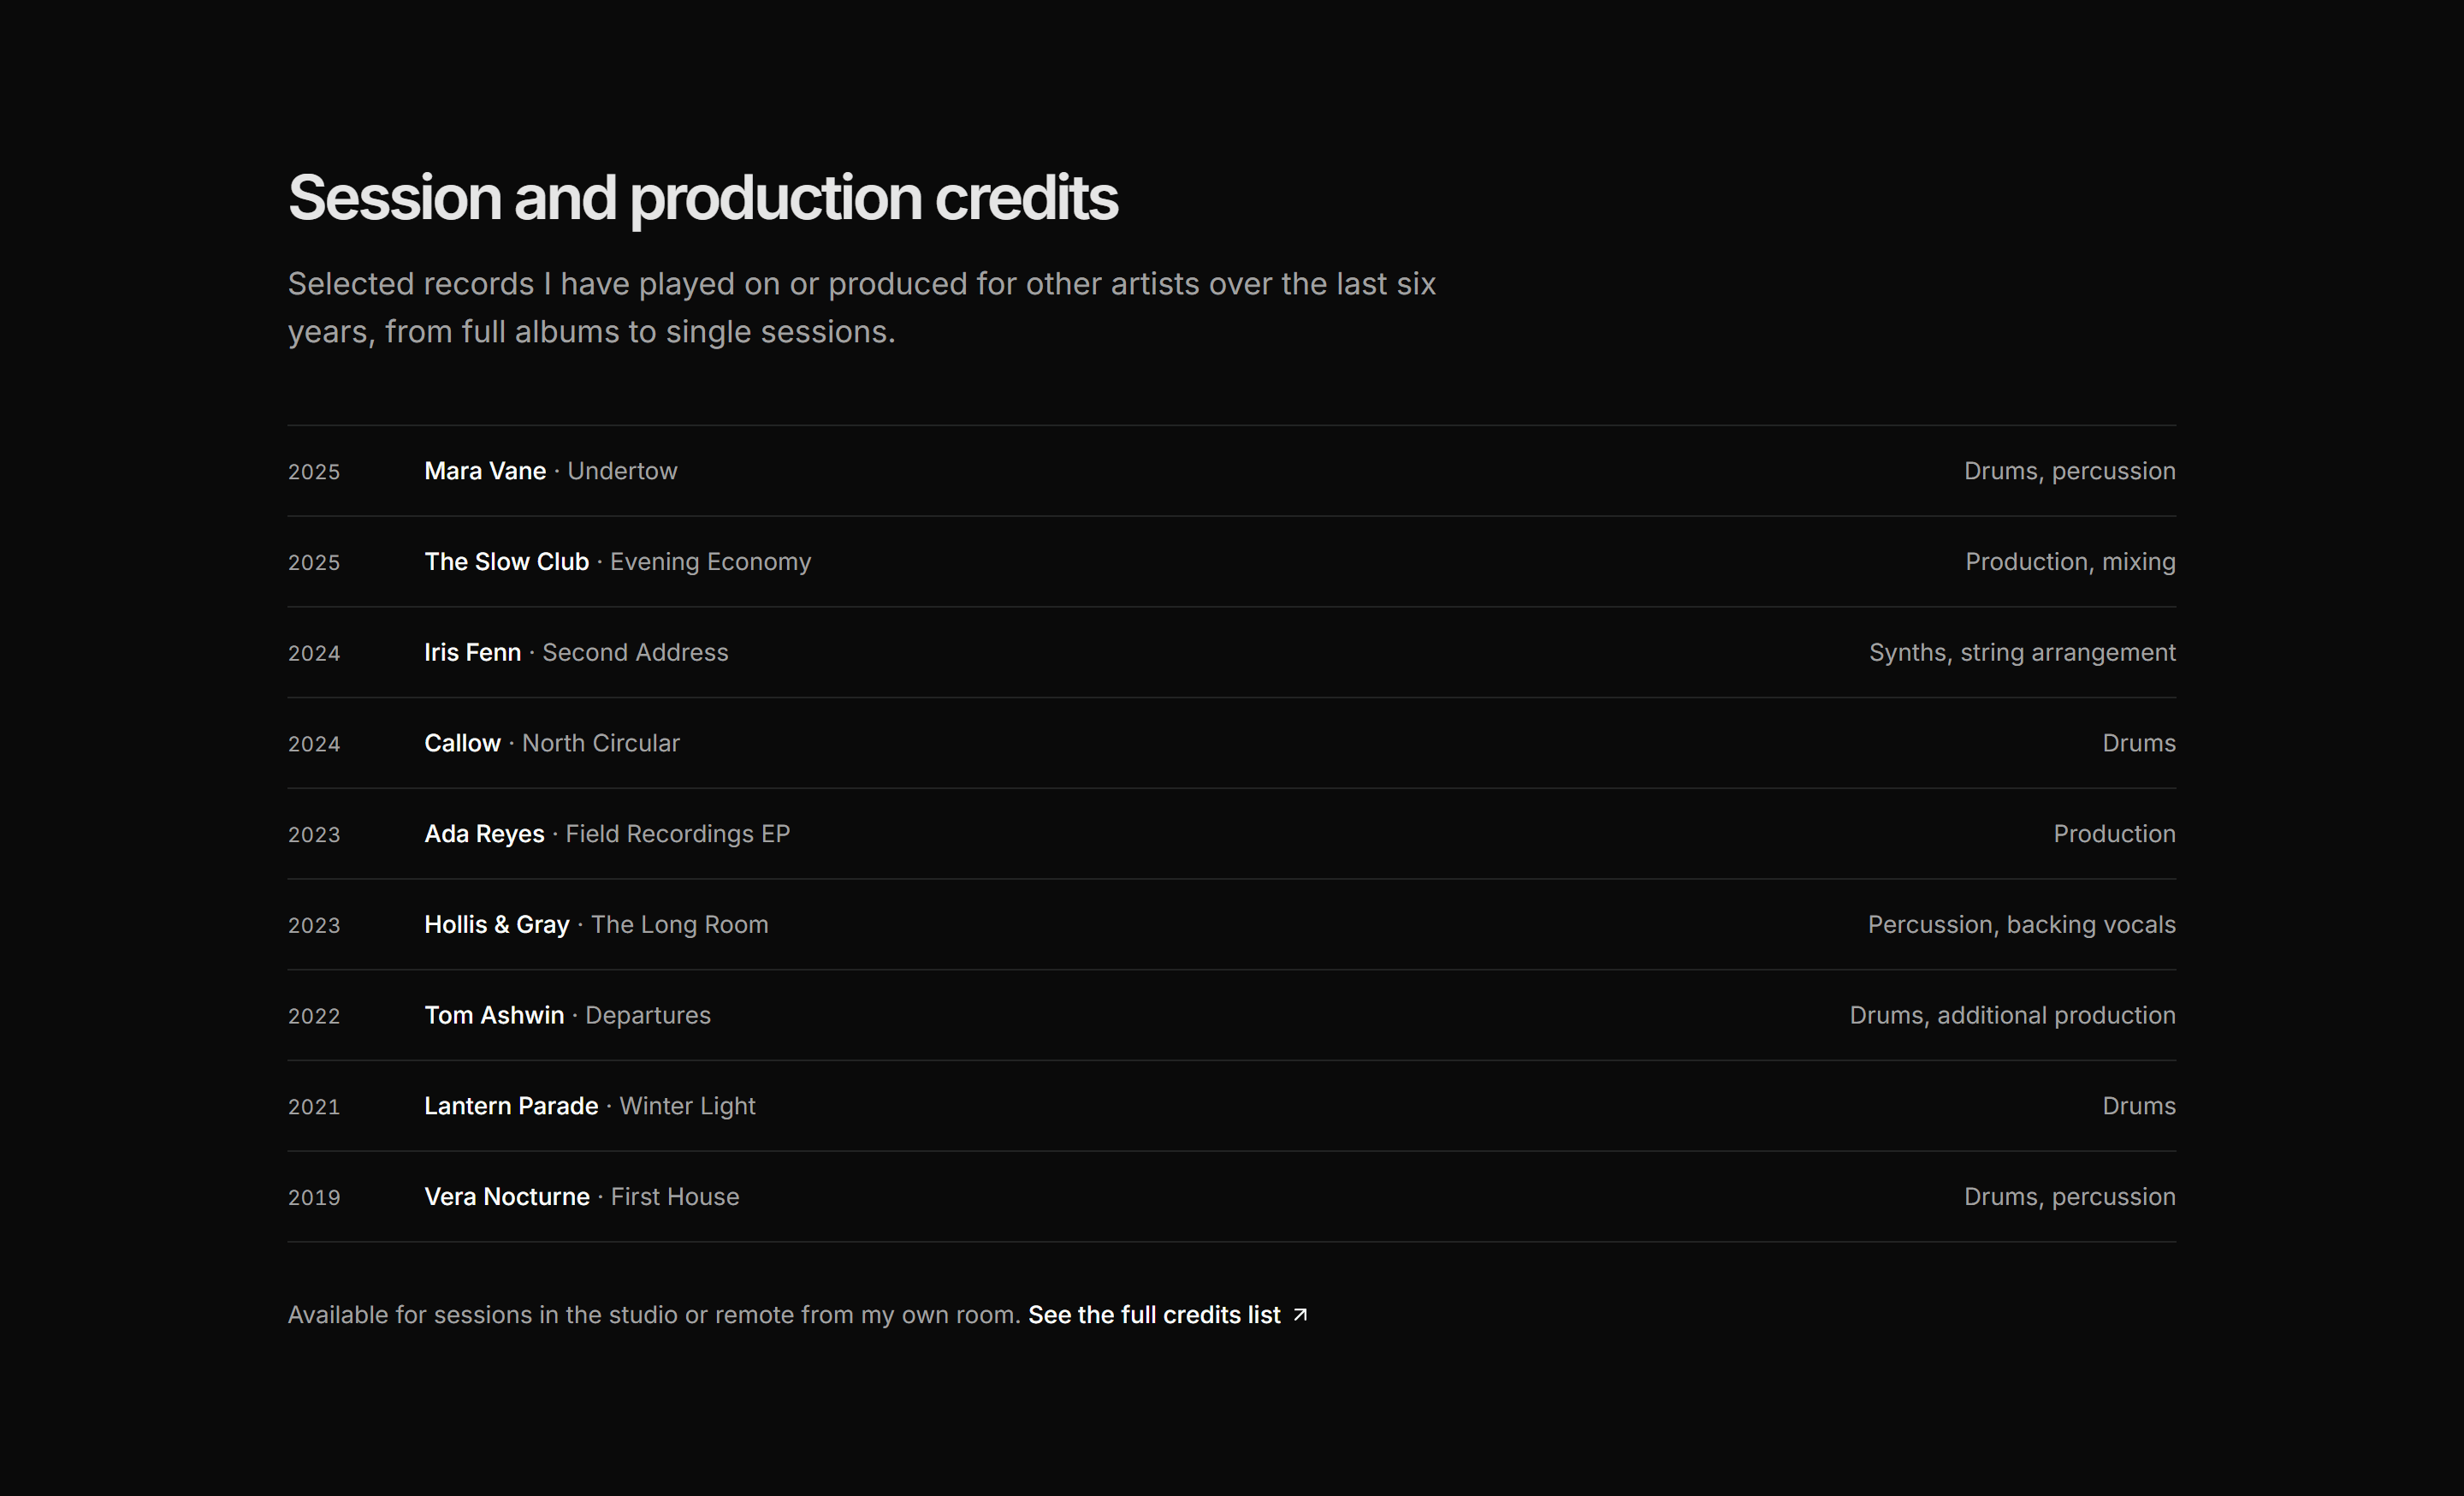This screenshot has width=2464, height=1496.
Task: Select artist name 'Iris Fenn'
Action: point(472,653)
